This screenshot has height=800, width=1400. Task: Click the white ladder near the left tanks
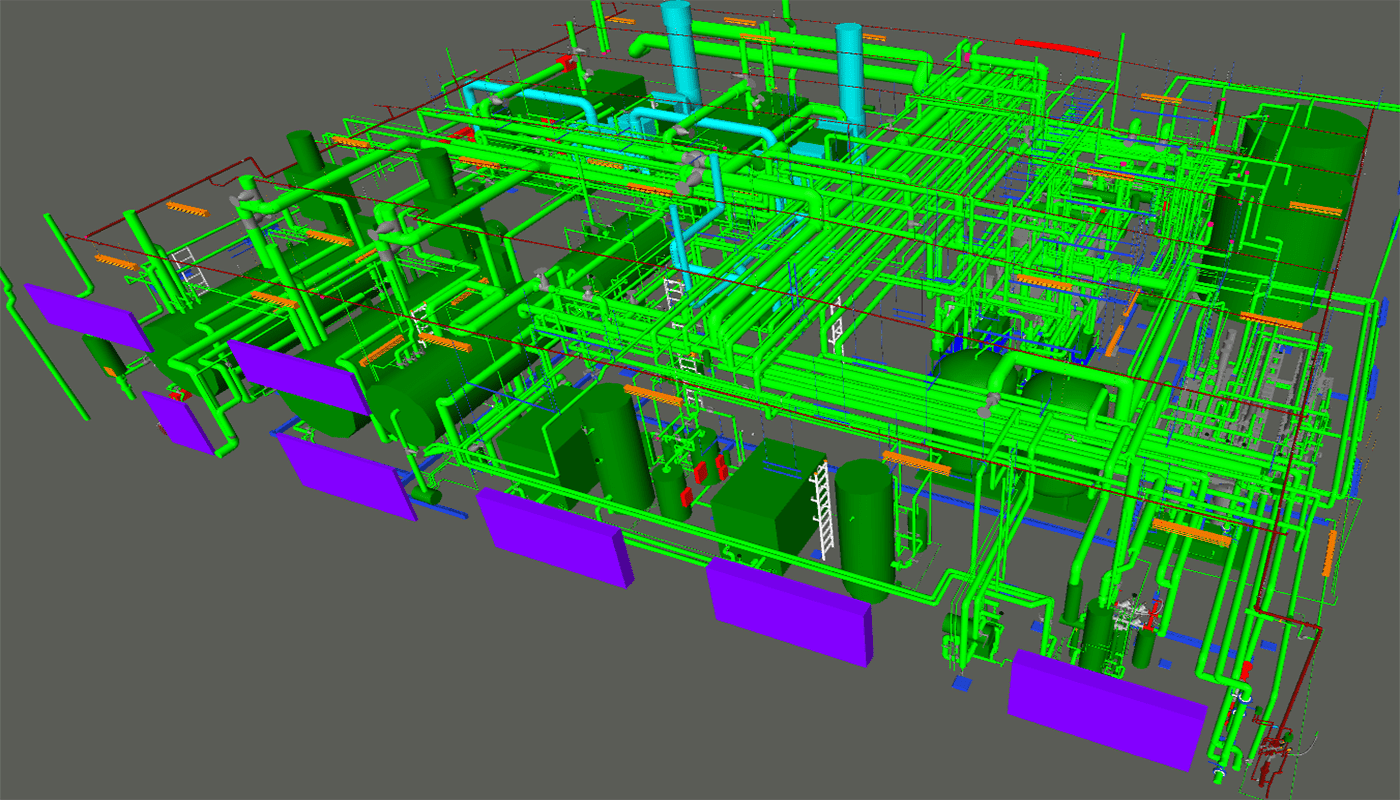click(187, 271)
